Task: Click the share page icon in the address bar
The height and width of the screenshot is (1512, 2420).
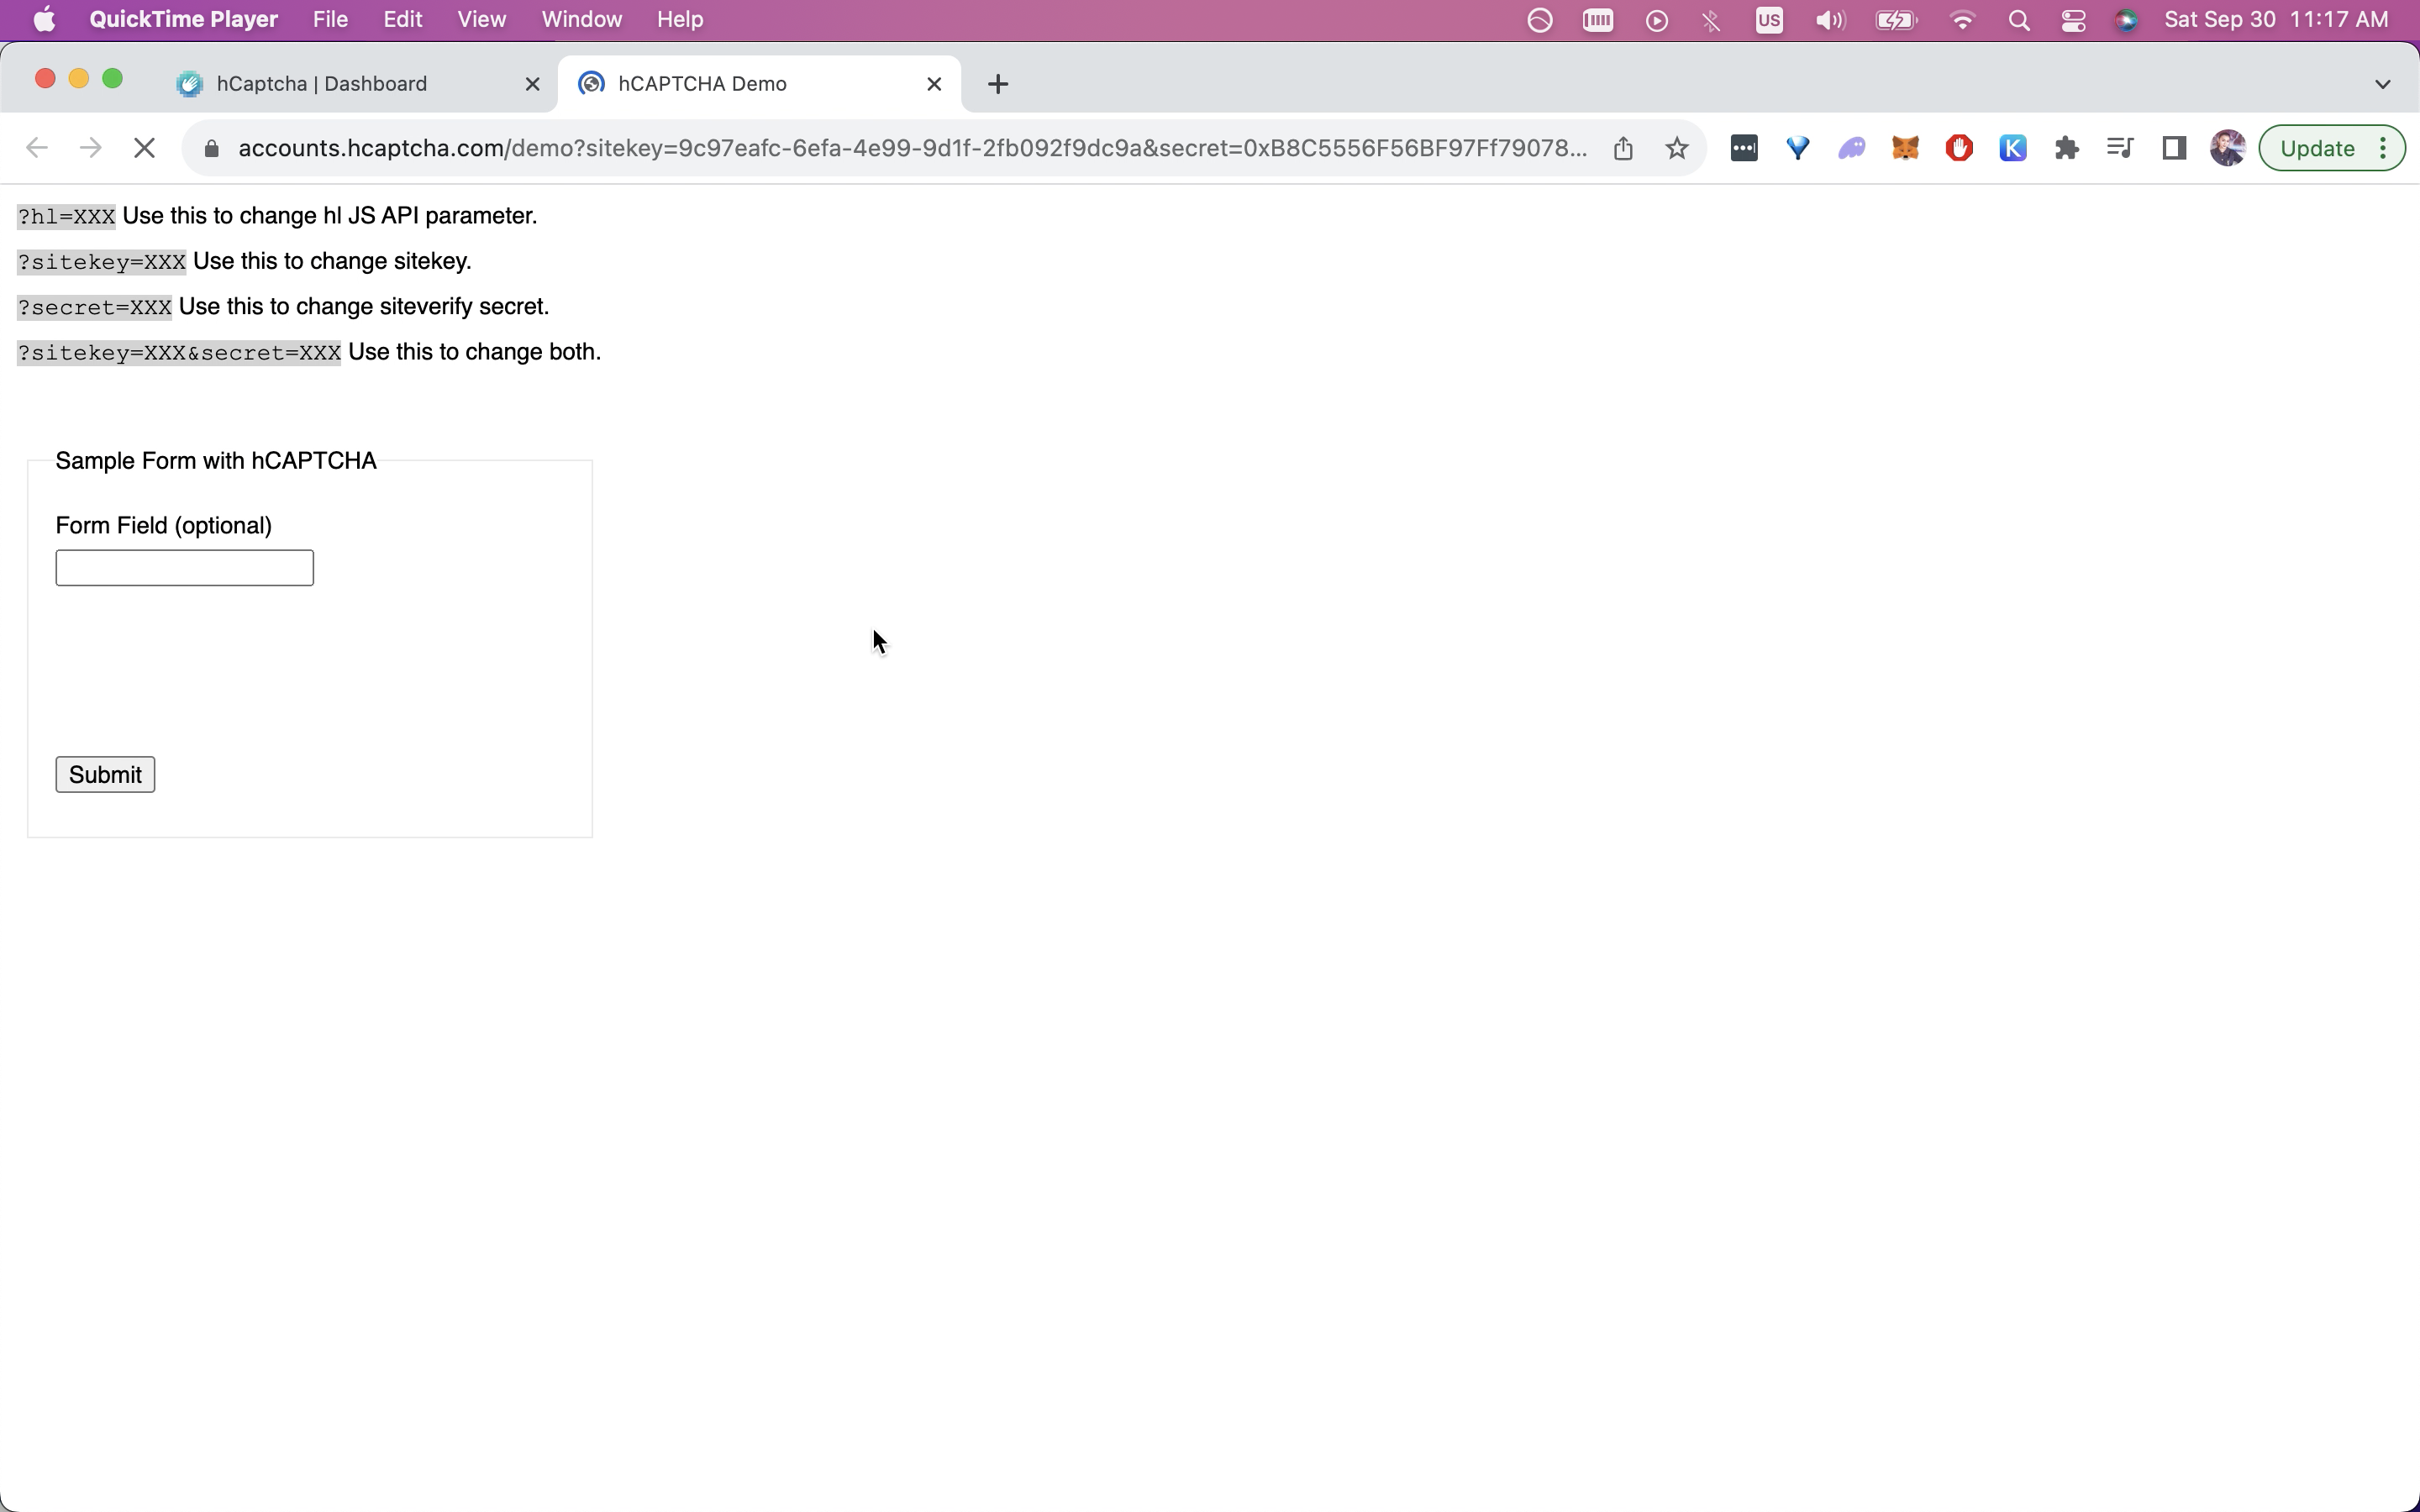Action: coord(1623,148)
